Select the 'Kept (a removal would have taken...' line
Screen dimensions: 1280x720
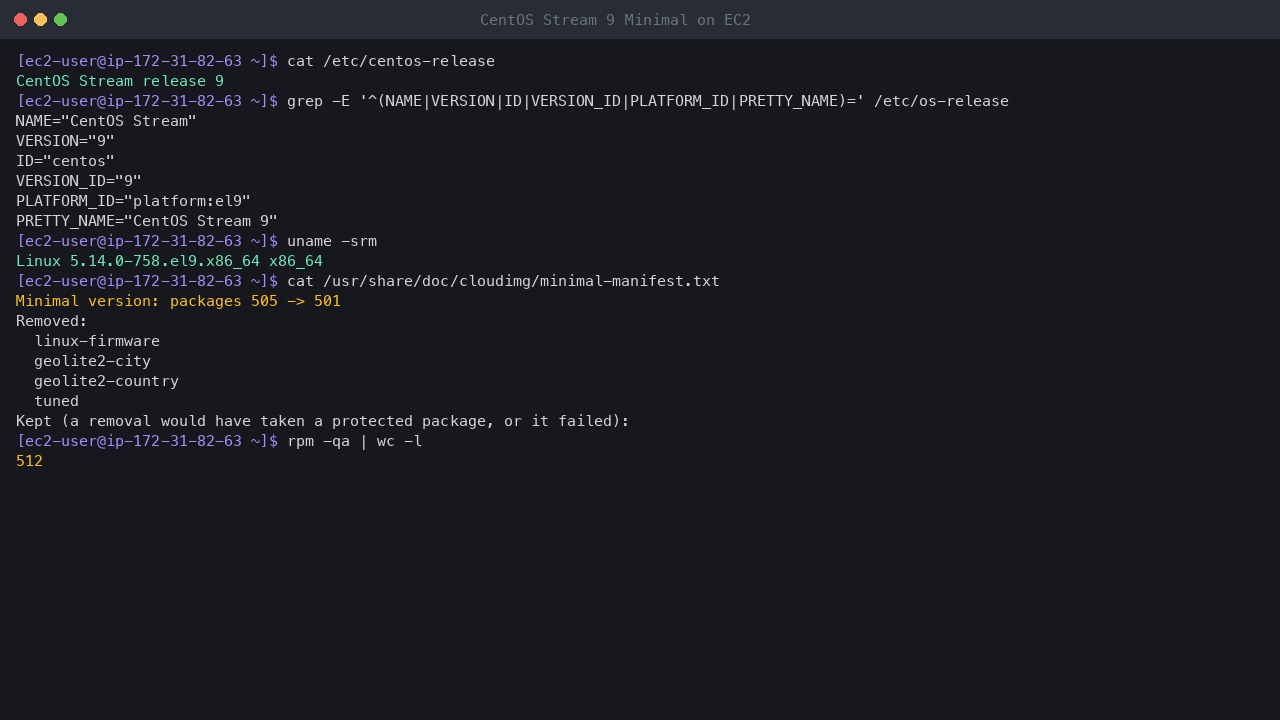point(323,421)
